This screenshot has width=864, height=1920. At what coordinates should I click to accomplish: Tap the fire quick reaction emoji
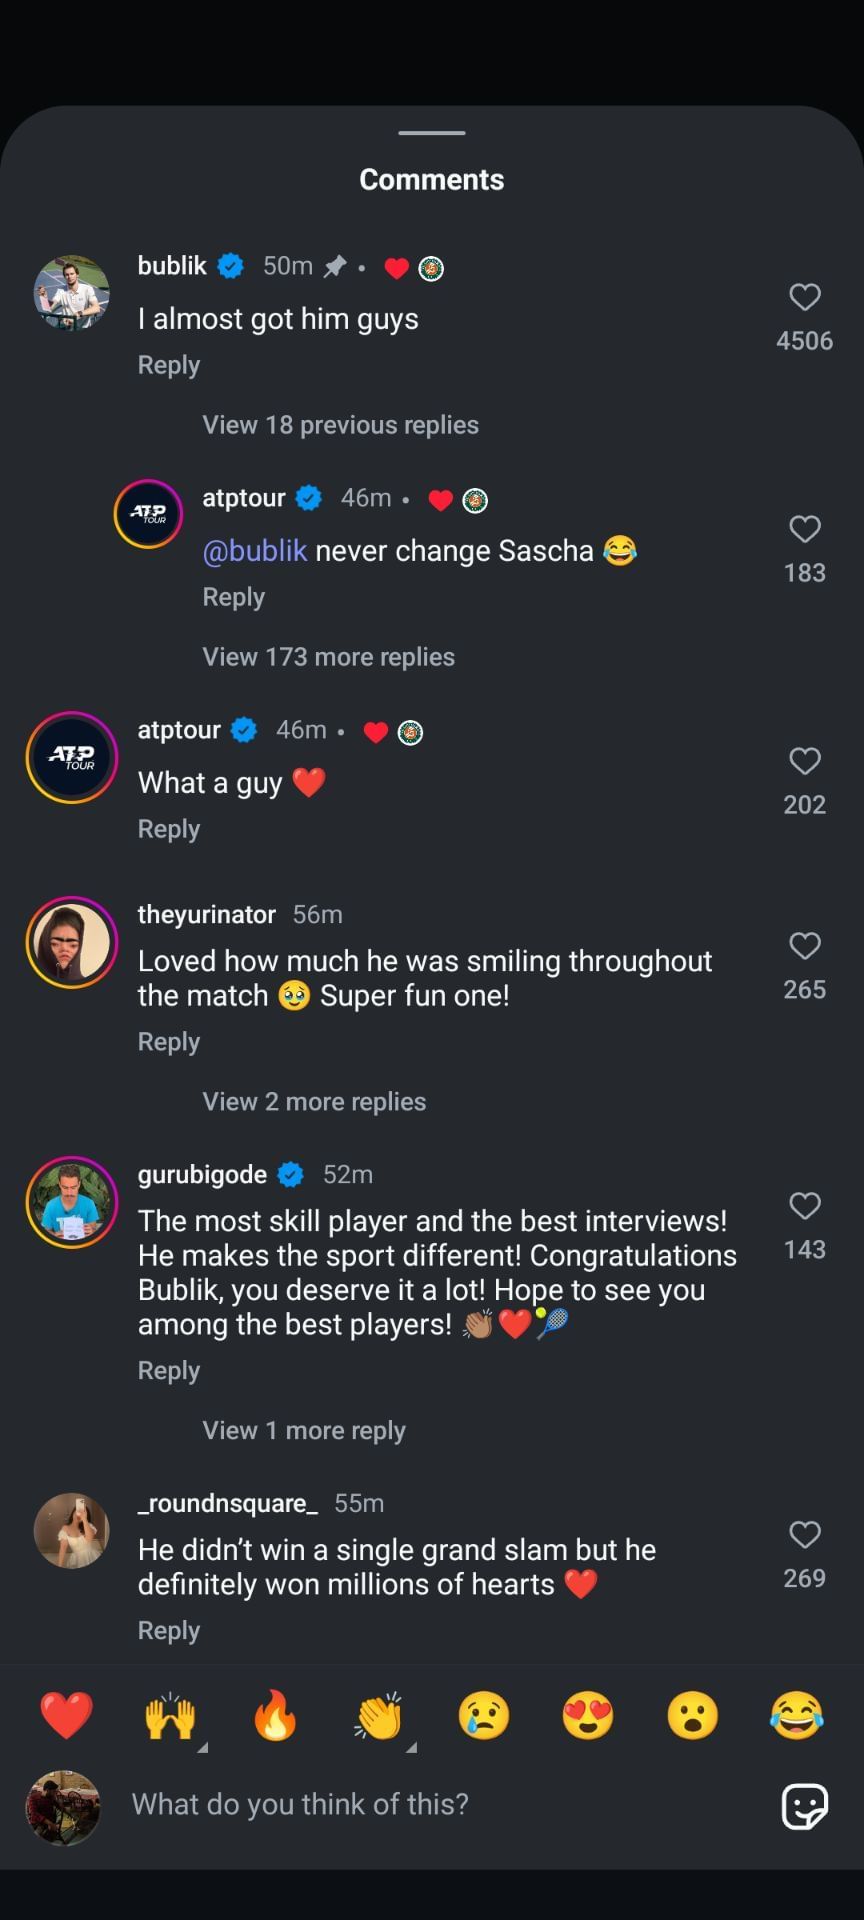275,1716
